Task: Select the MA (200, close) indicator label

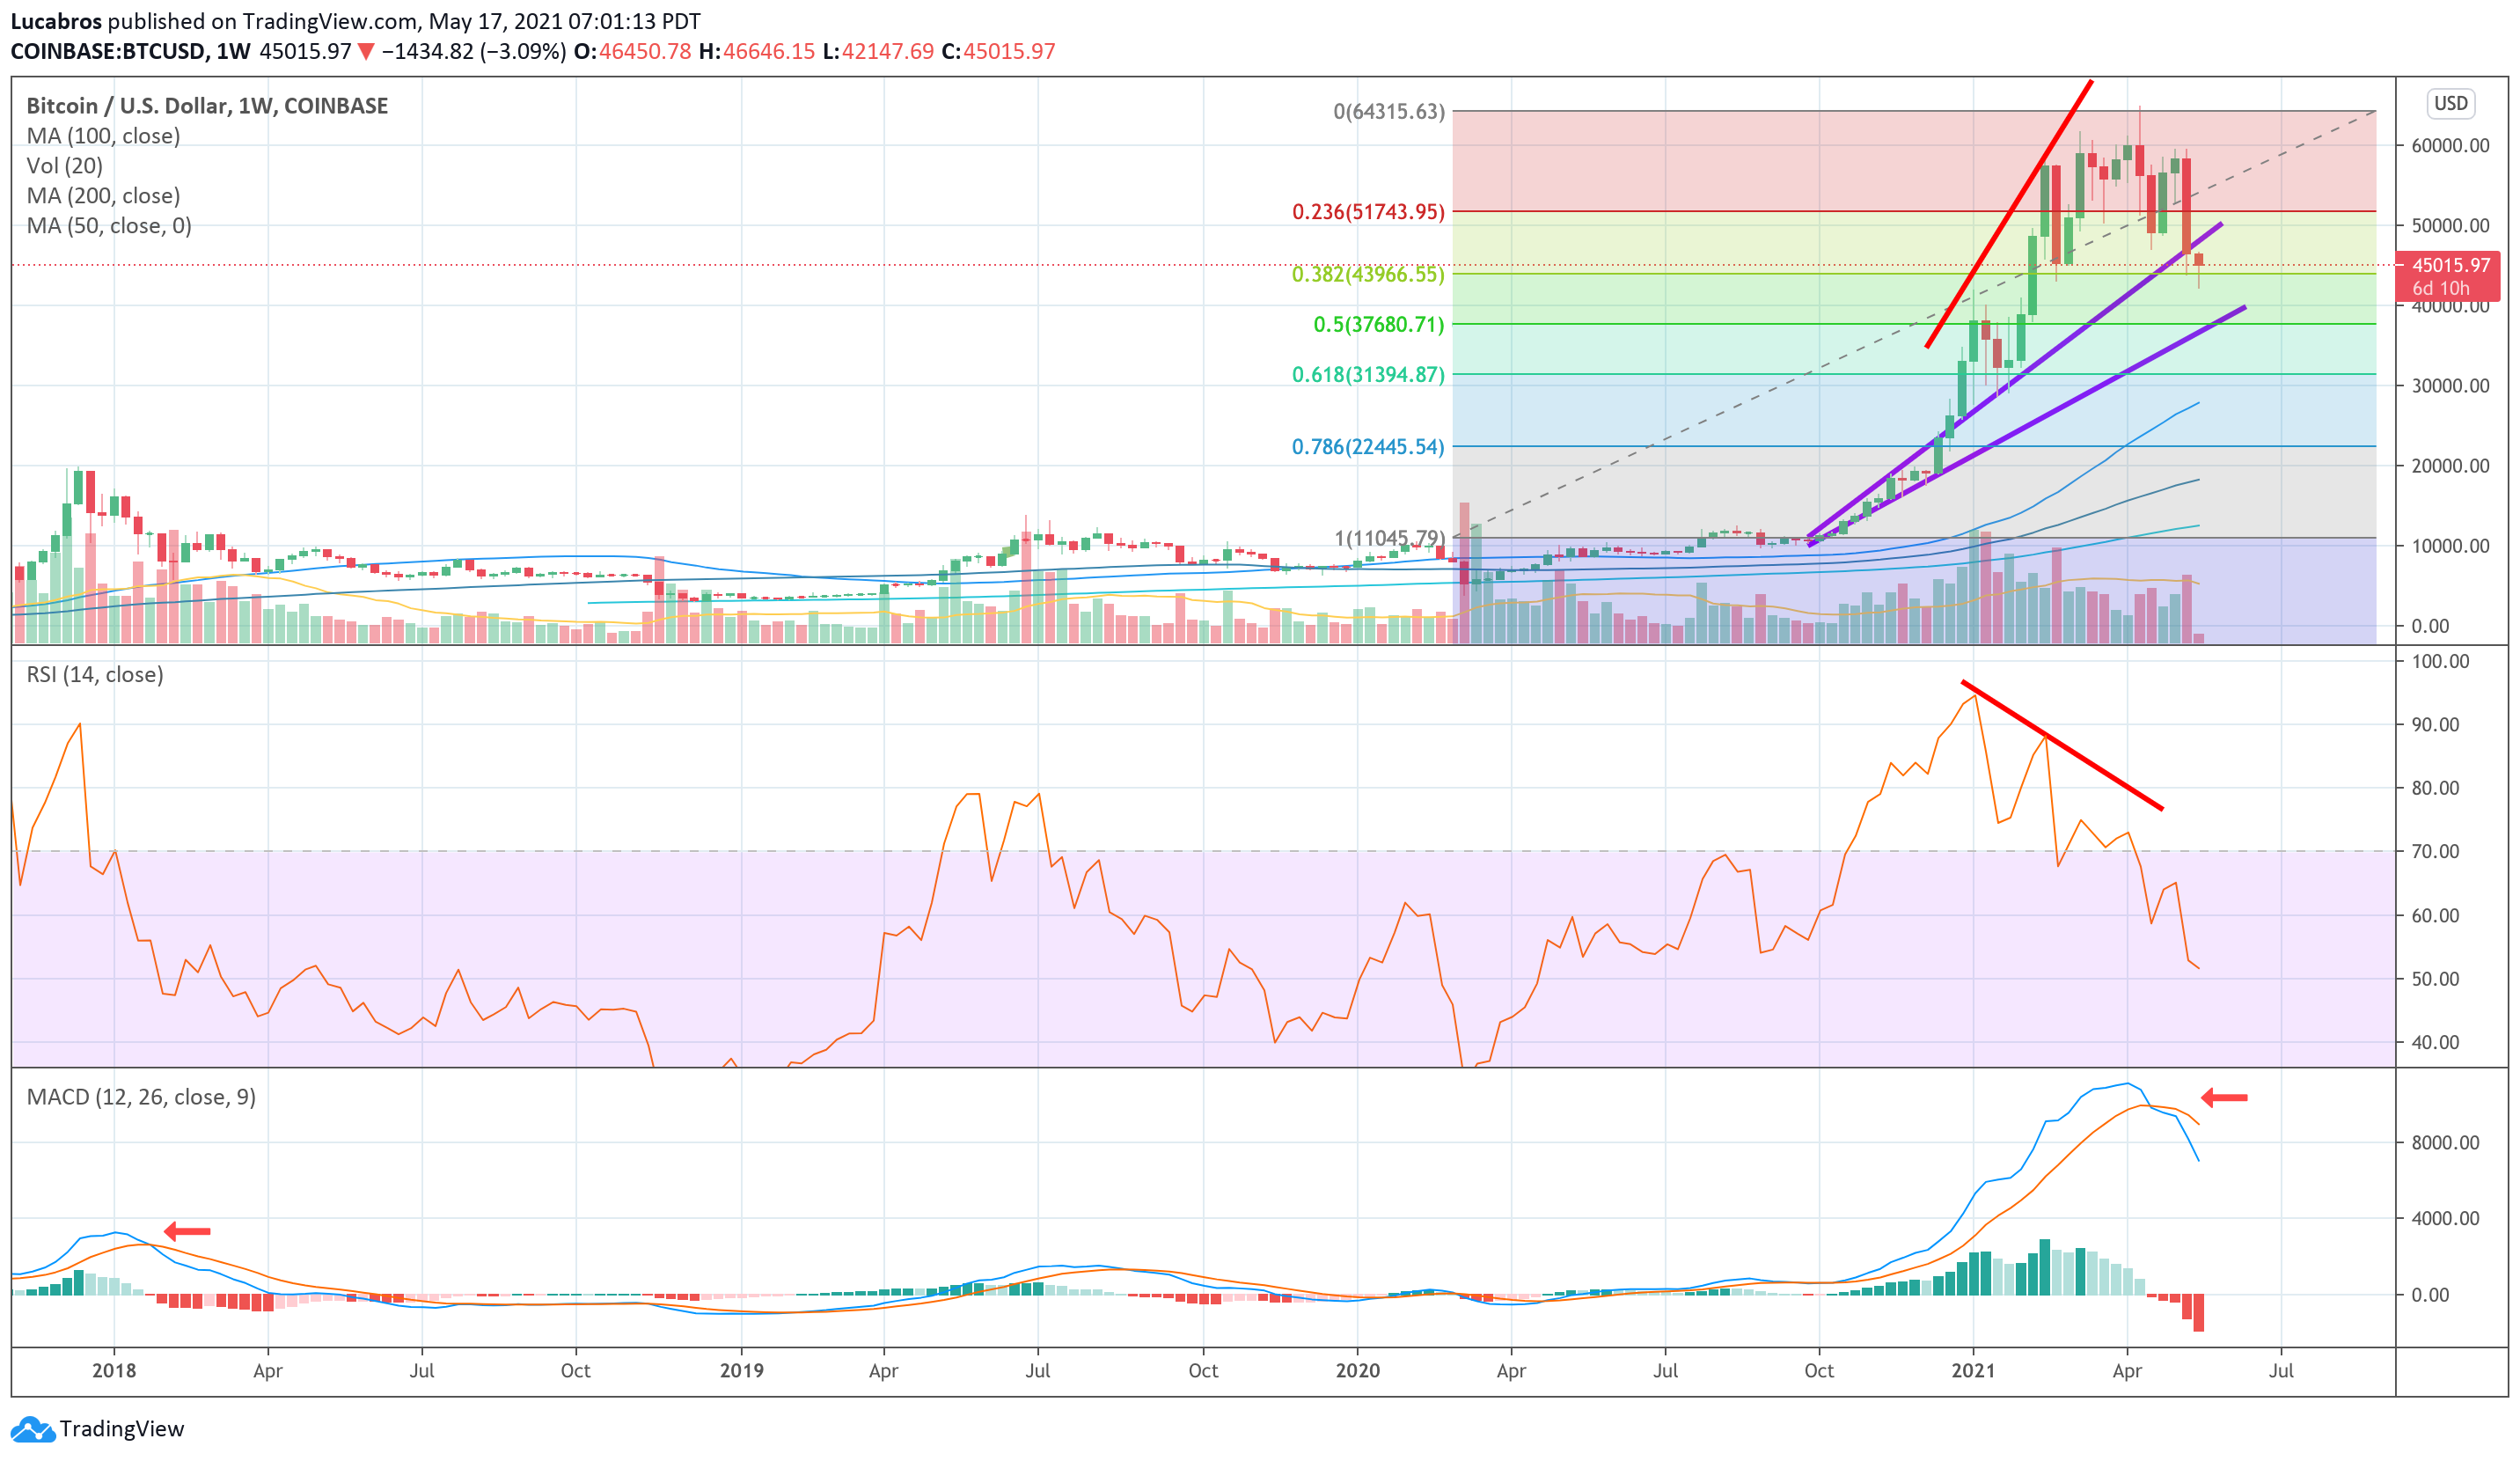Action: point(103,196)
